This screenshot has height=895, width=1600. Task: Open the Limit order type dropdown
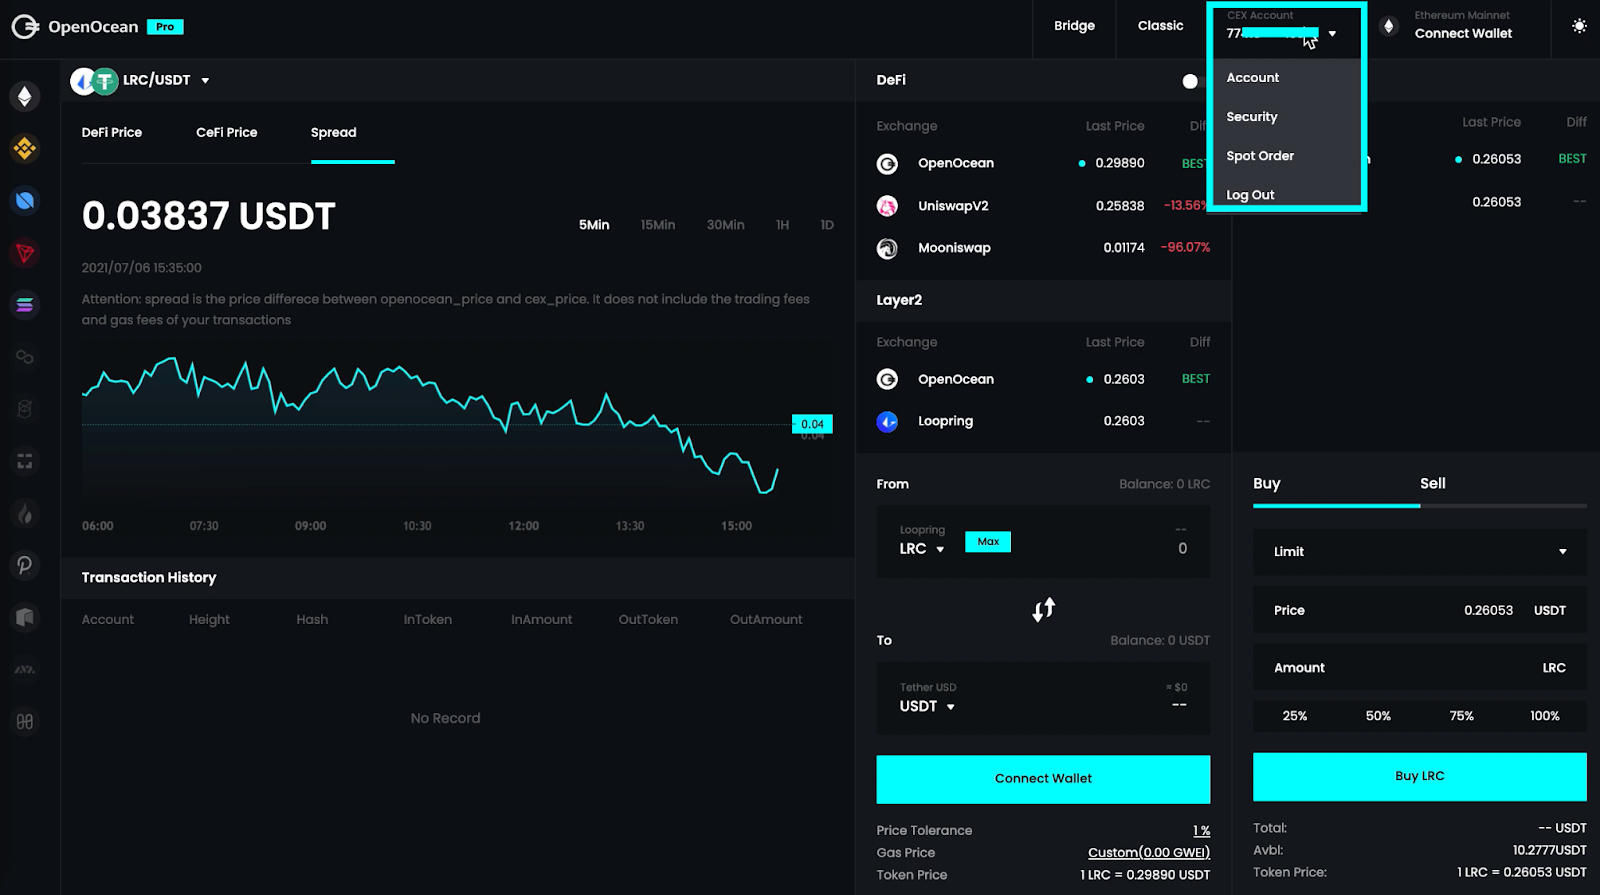(1420, 552)
